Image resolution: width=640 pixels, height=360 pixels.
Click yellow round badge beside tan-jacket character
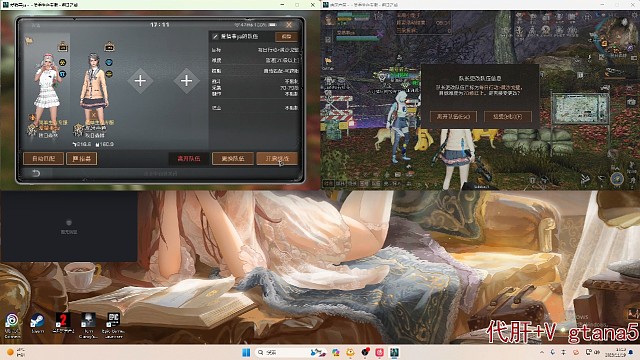(x=109, y=74)
